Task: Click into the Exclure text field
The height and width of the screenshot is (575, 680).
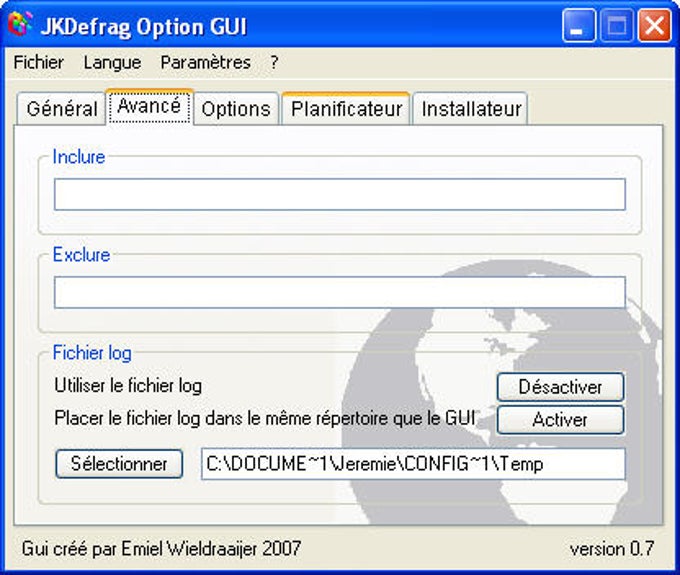Action: [340, 292]
